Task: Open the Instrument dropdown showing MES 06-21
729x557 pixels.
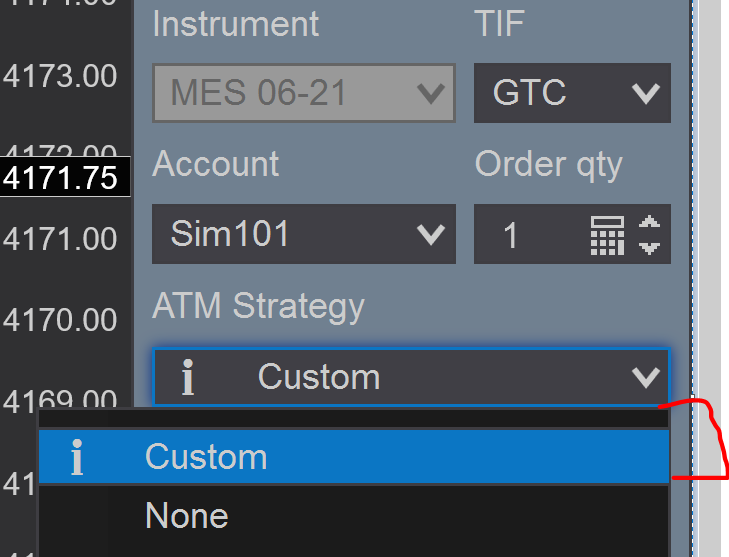Action: point(303,94)
